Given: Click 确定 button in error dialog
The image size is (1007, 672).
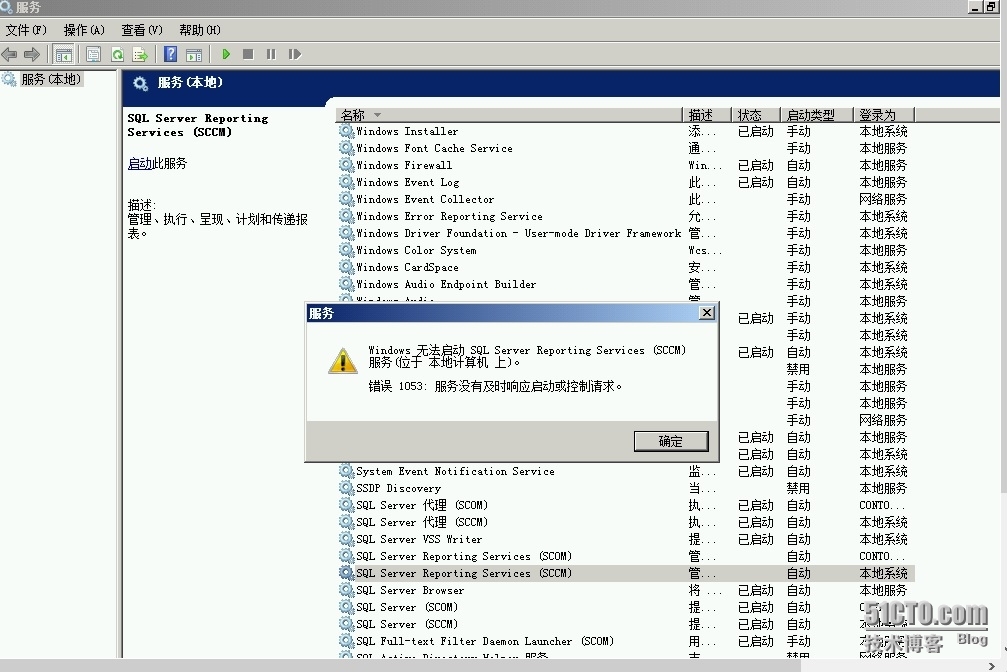Looking at the screenshot, I should click(671, 441).
